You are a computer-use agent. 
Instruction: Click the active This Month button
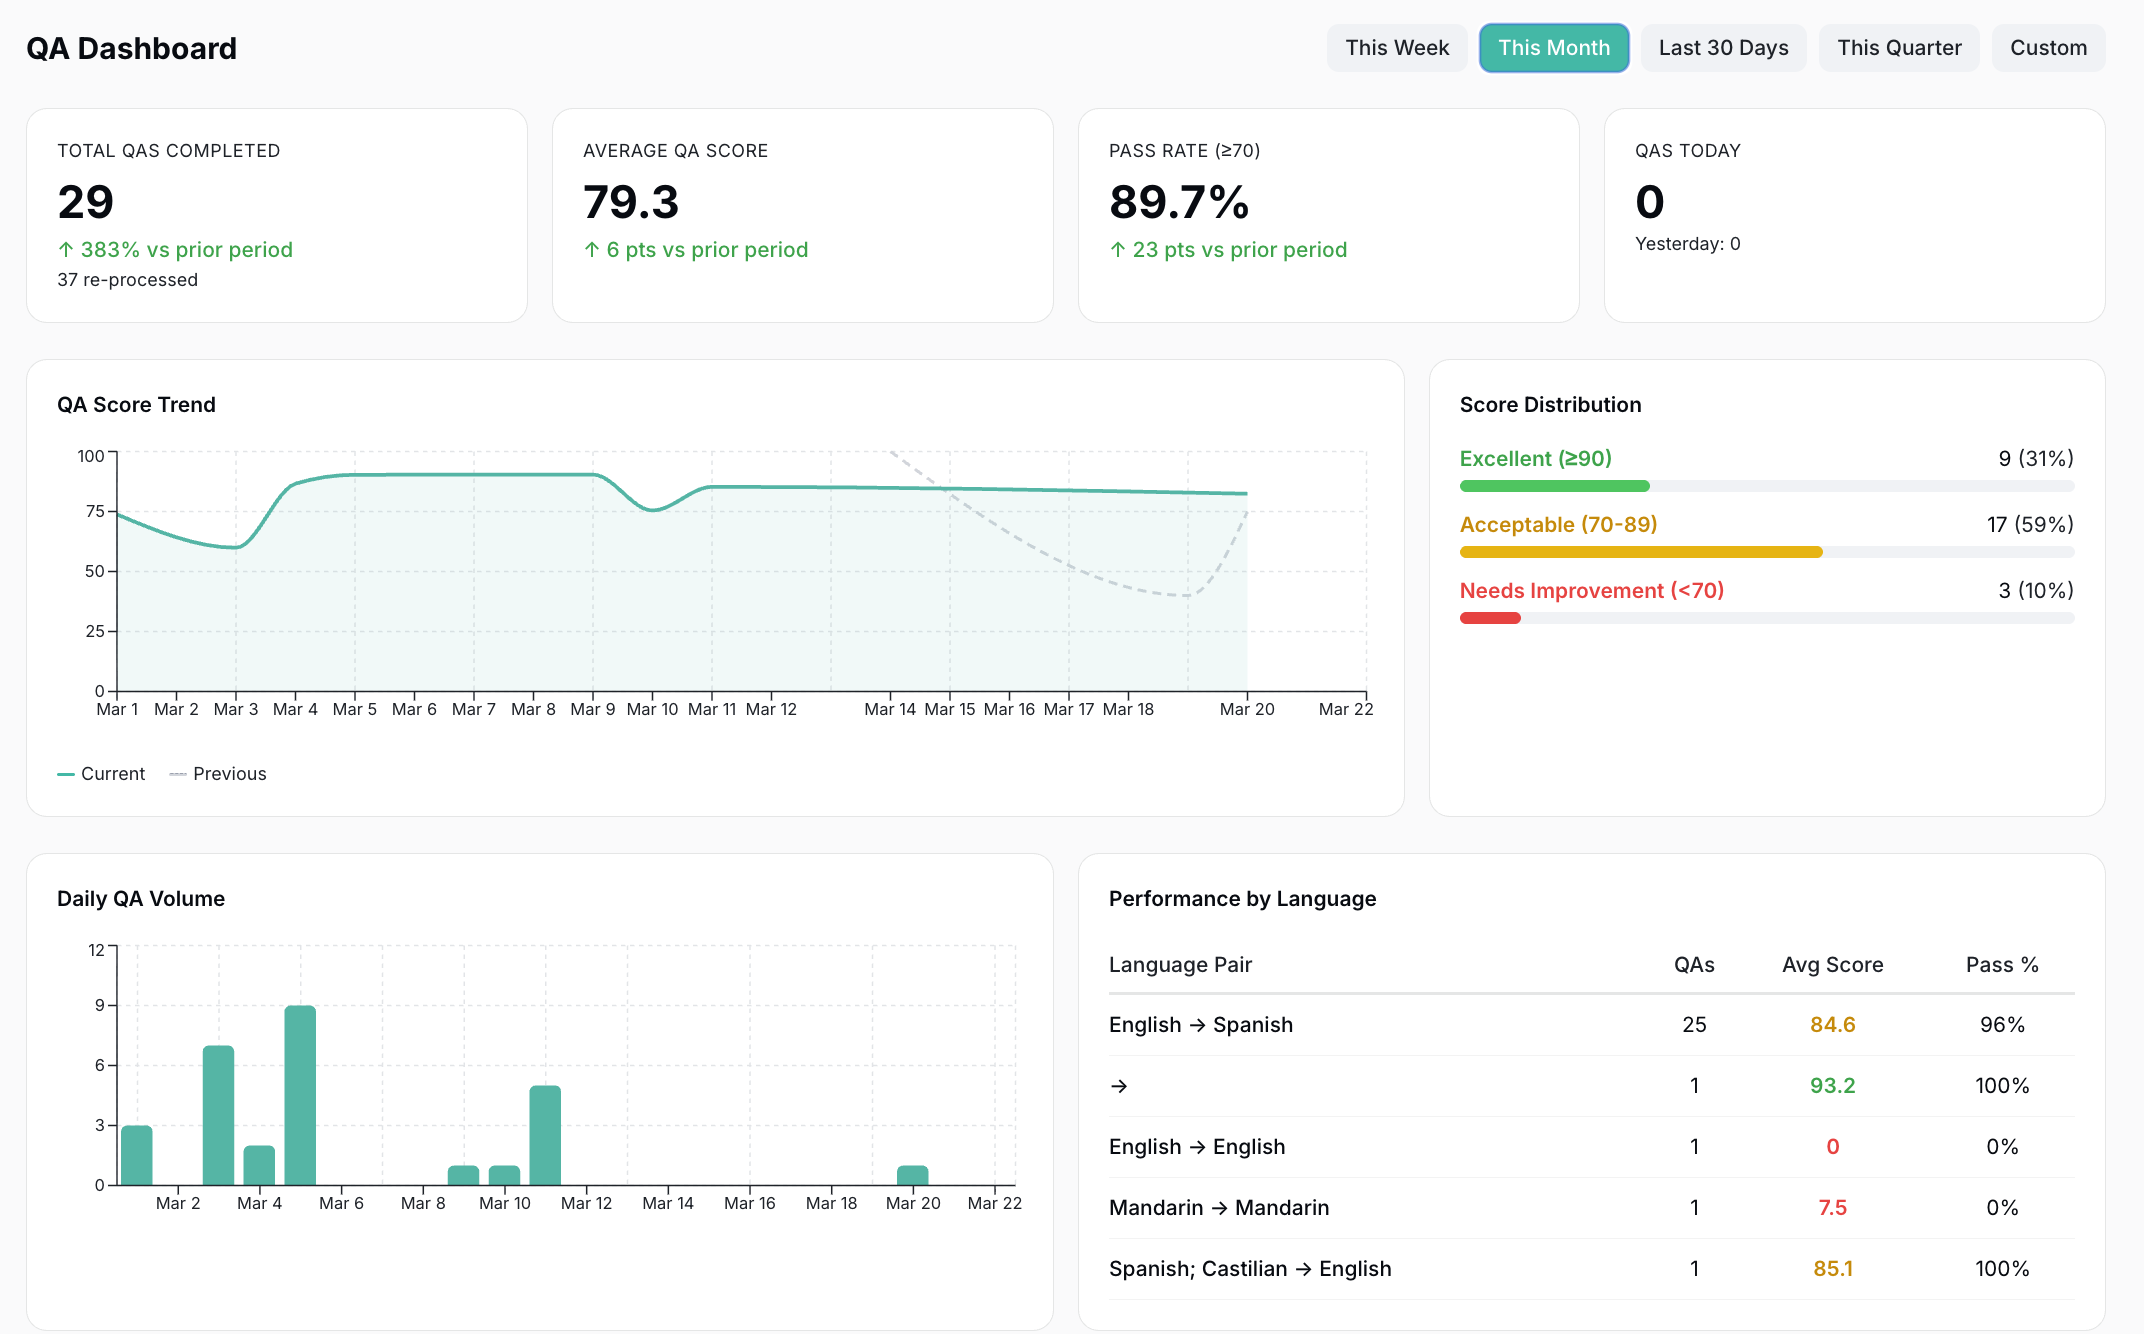click(x=1554, y=47)
